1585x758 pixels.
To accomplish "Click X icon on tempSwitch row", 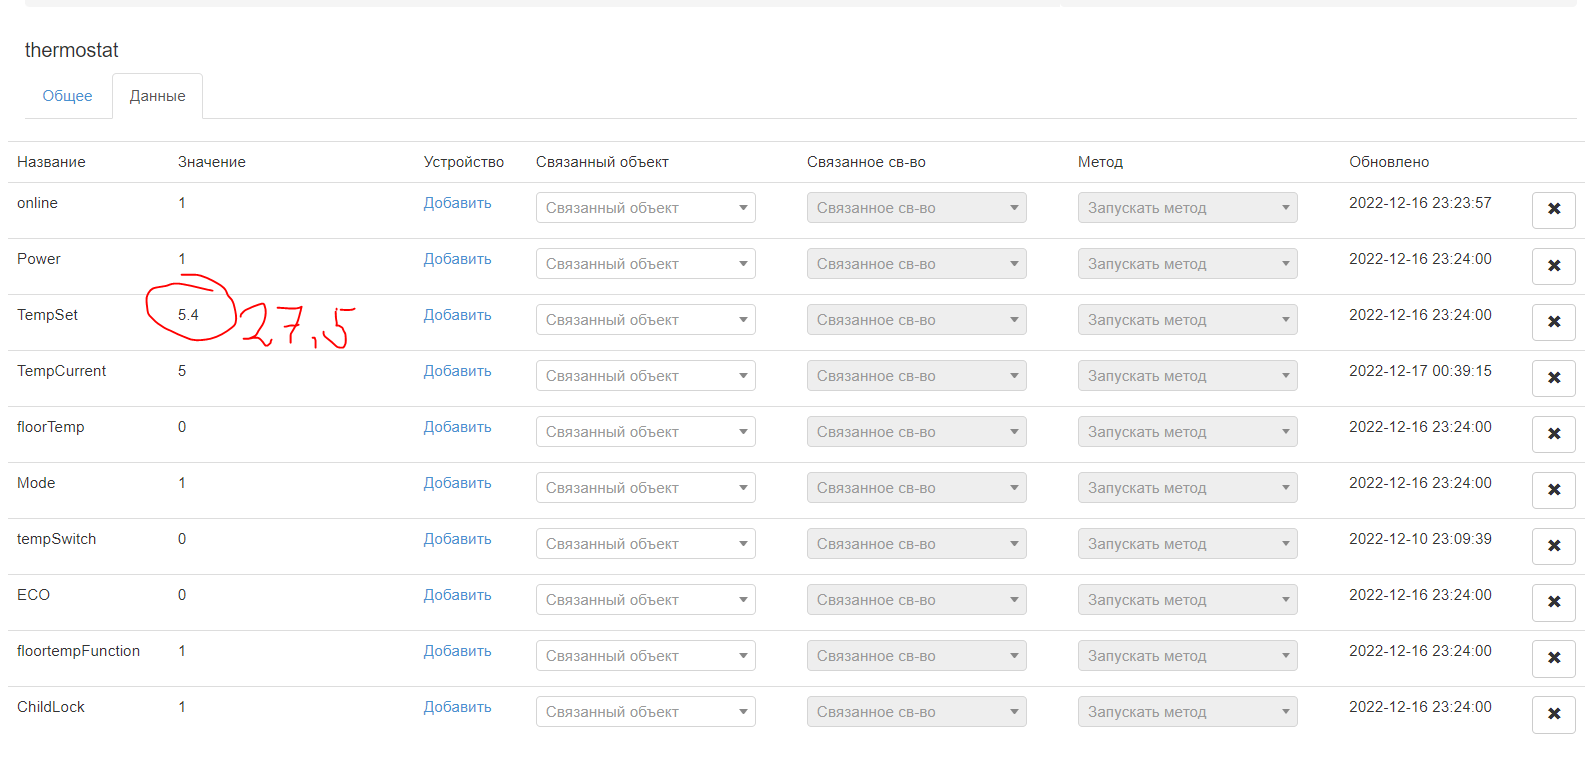I will (x=1553, y=545).
